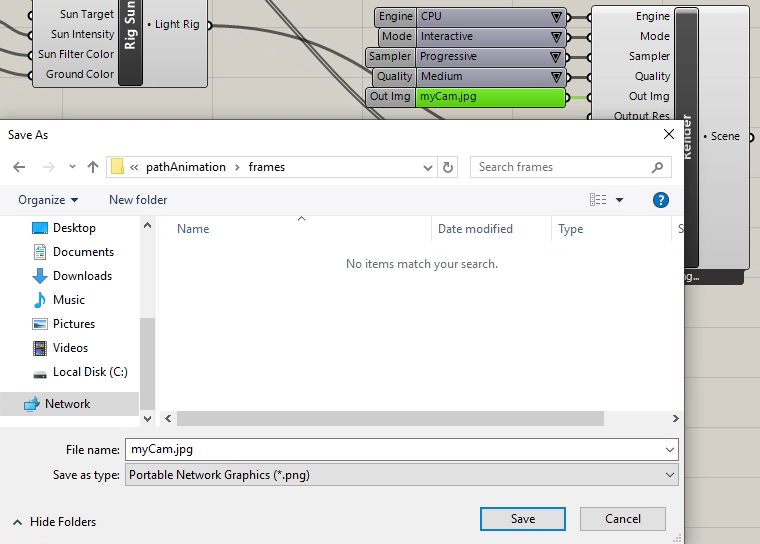
Task: Click the Documents icon in the sidebar
Action: pyautogui.click(x=40, y=252)
